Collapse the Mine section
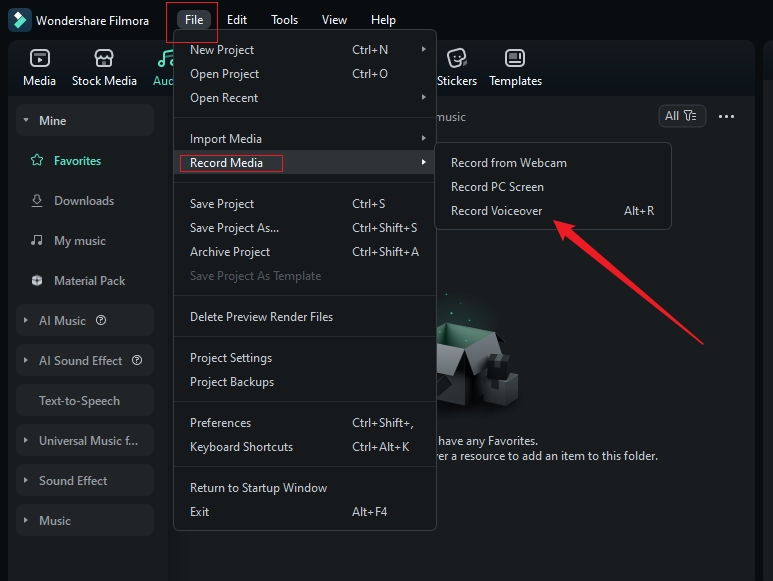Image resolution: width=773 pixels, height=581 pixels. point(26,120)
